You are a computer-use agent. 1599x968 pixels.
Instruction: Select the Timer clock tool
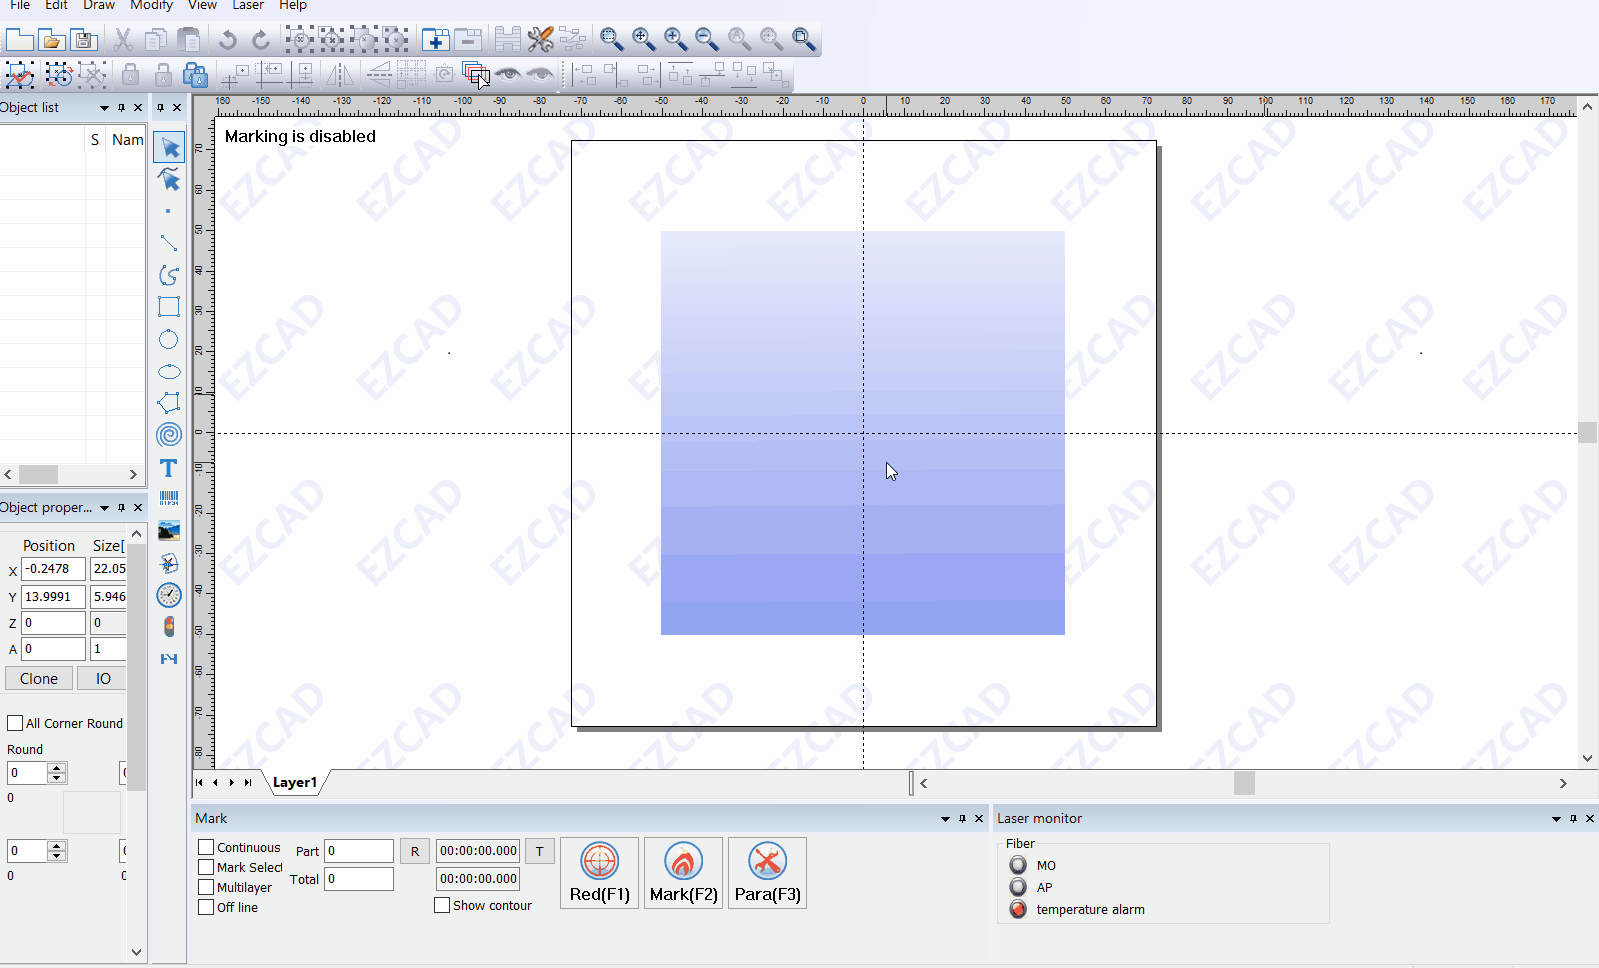click(x=169, y=595)
